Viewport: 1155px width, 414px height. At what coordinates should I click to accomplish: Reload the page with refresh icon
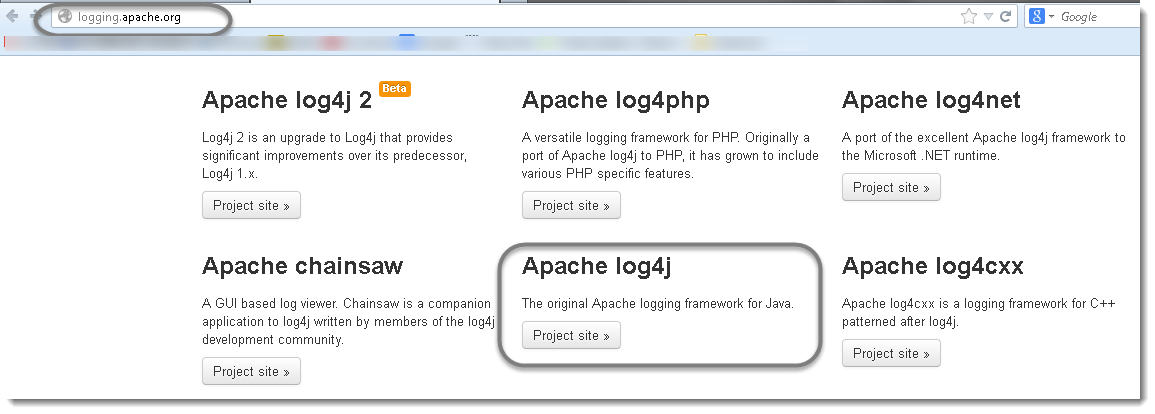coord(1005,16)
